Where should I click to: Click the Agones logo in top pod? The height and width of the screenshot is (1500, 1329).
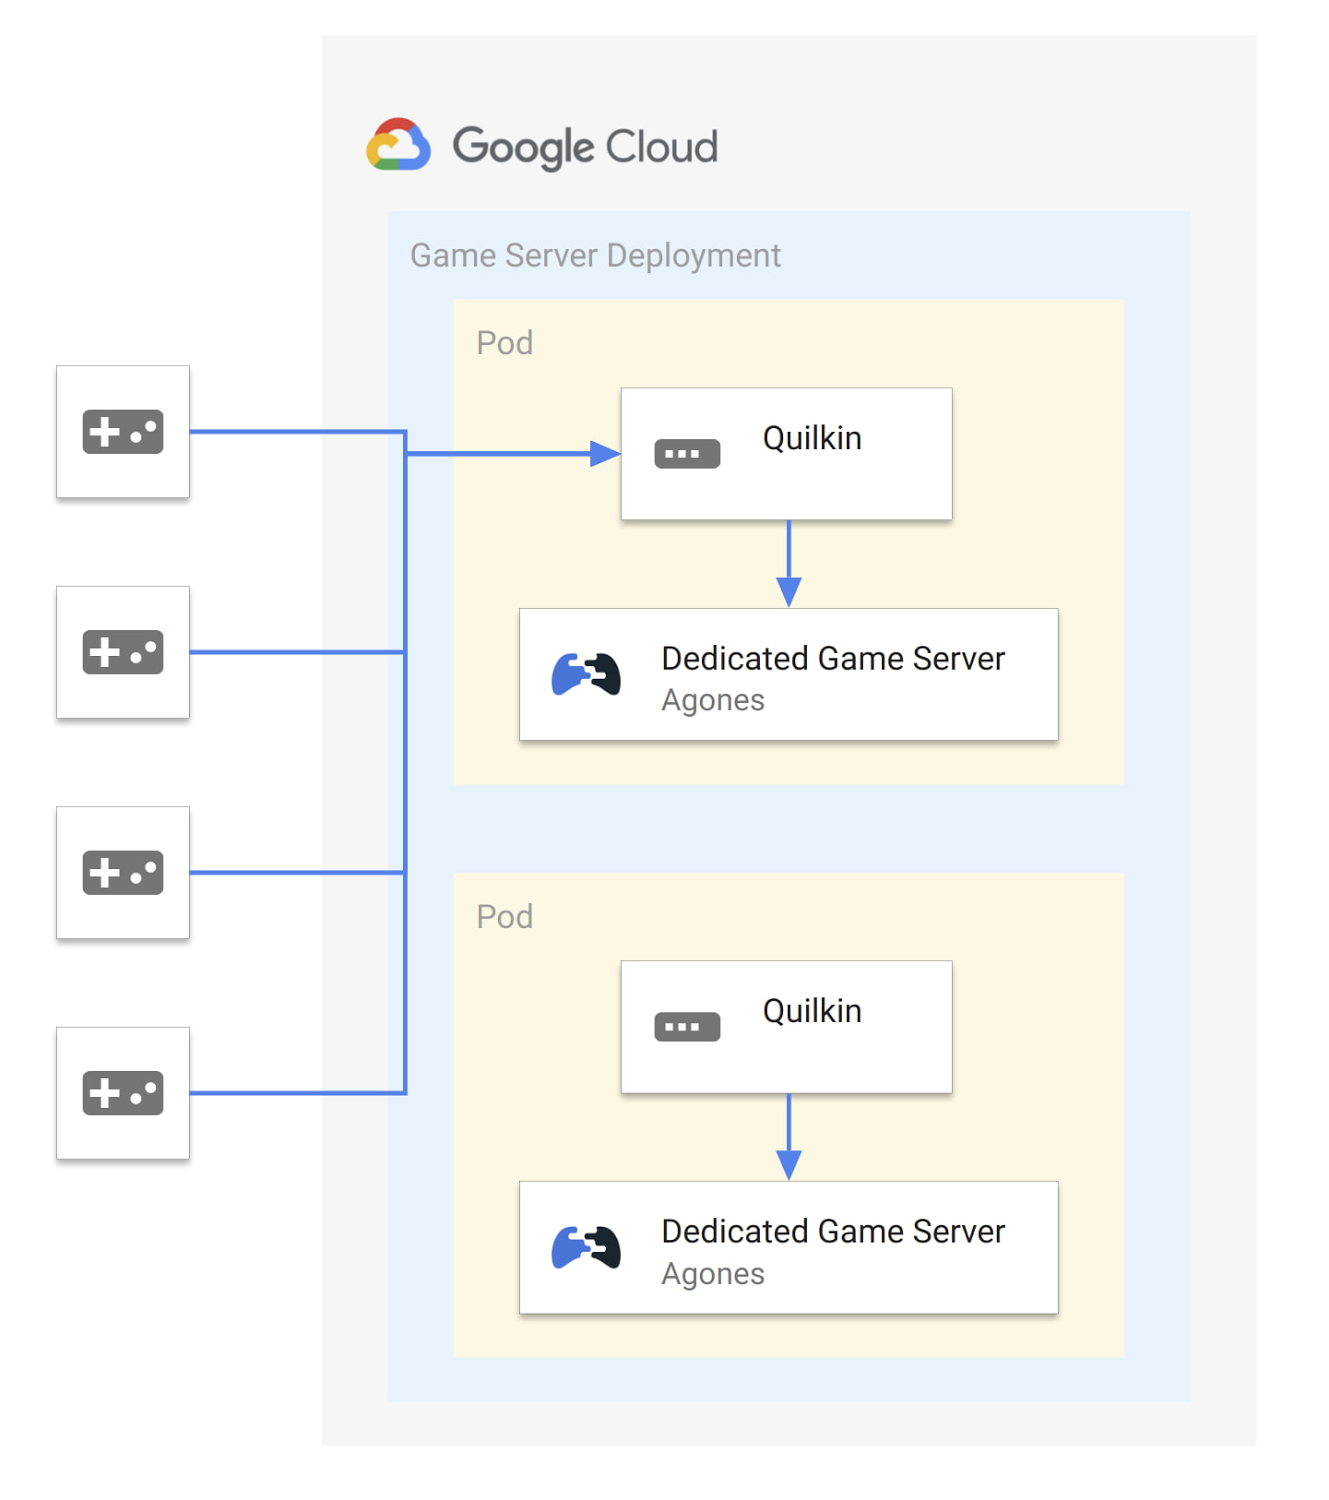click(586, 674)
